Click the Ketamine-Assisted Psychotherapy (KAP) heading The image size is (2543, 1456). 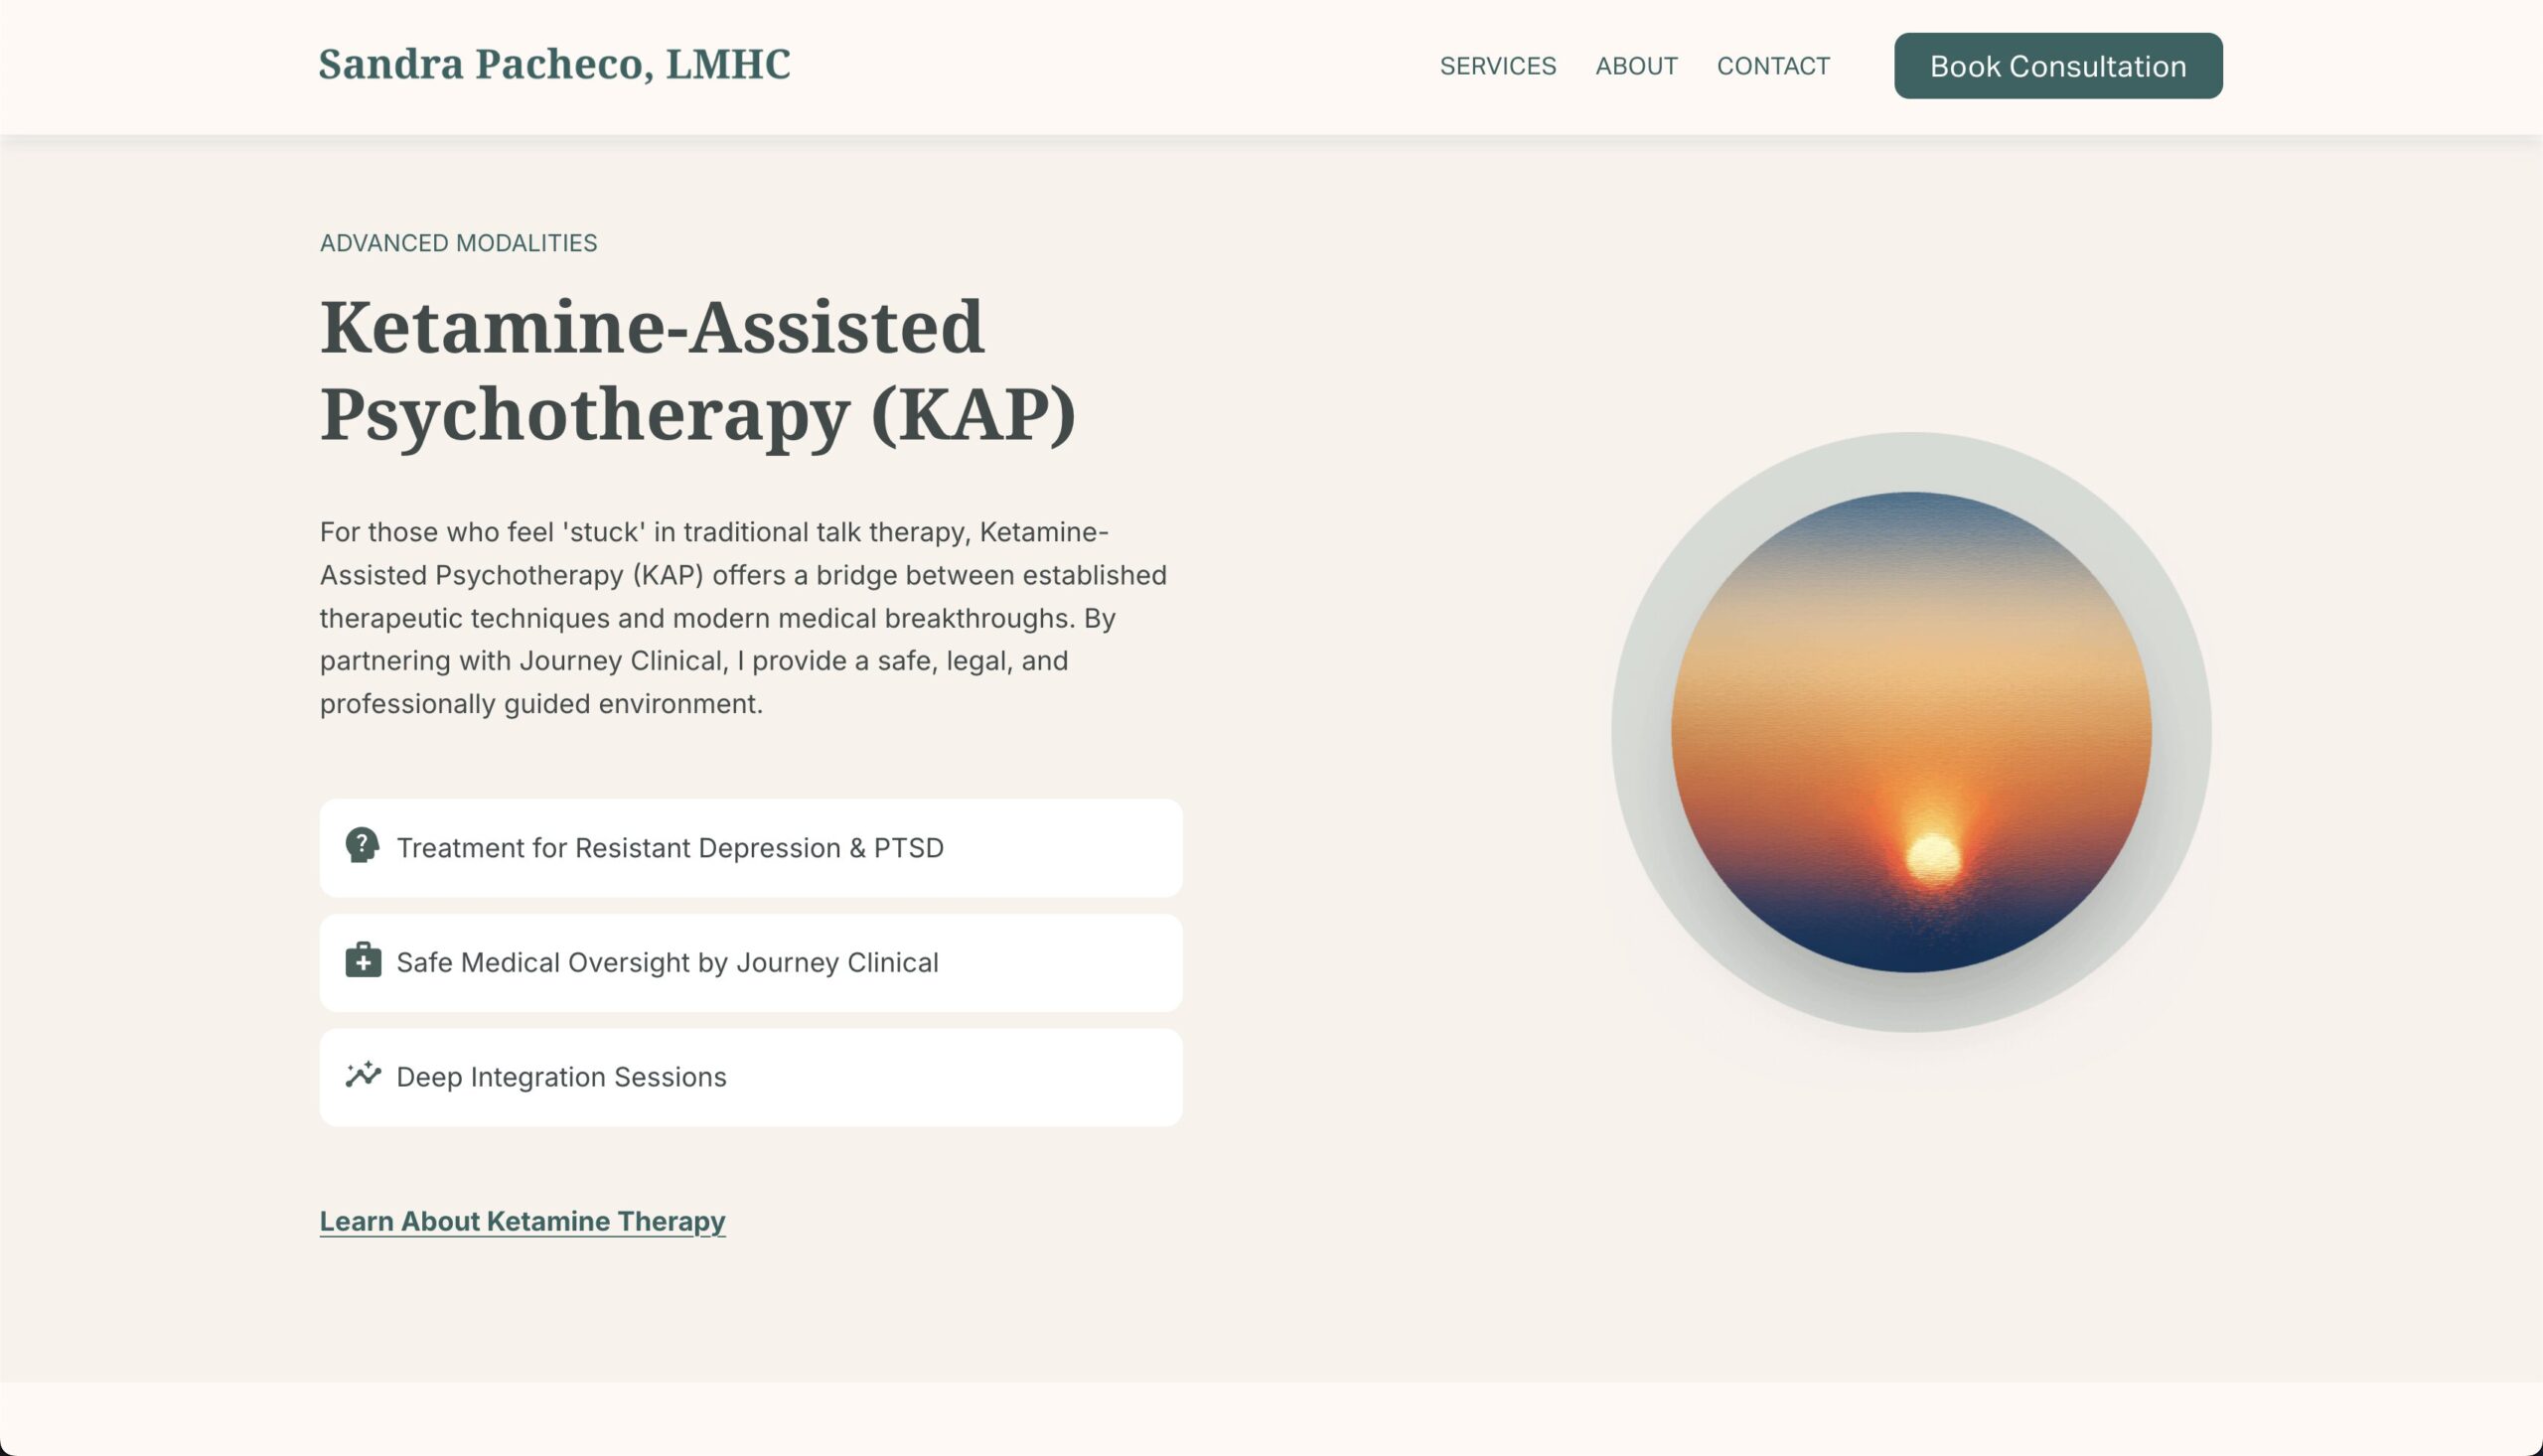pyautogui.click(x=697, y=370)
